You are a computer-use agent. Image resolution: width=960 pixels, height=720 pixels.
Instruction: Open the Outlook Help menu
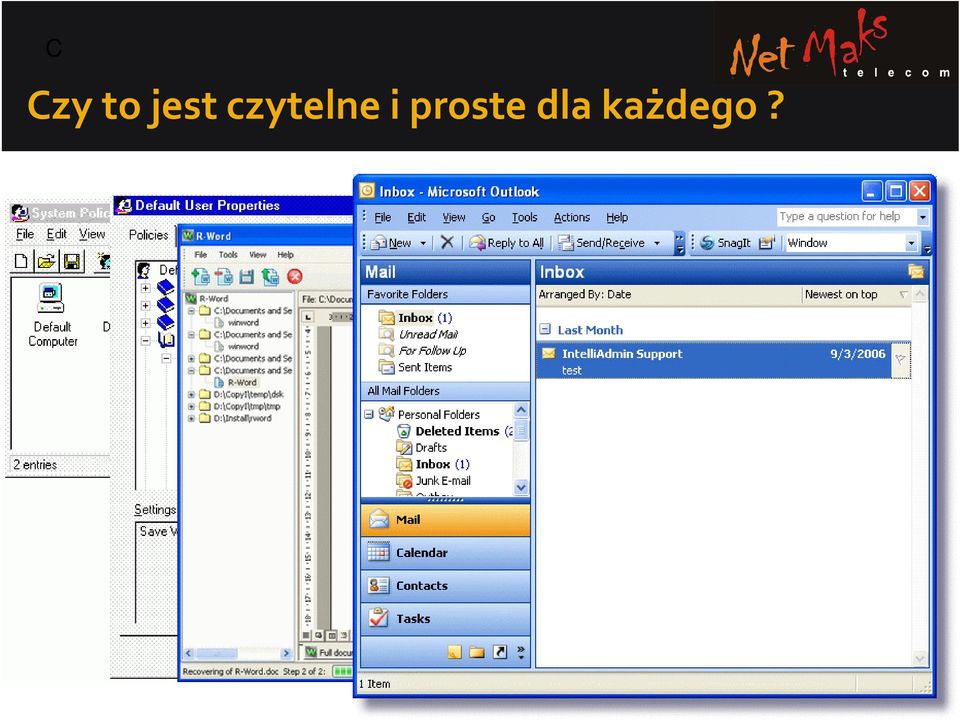pos(617,217)
